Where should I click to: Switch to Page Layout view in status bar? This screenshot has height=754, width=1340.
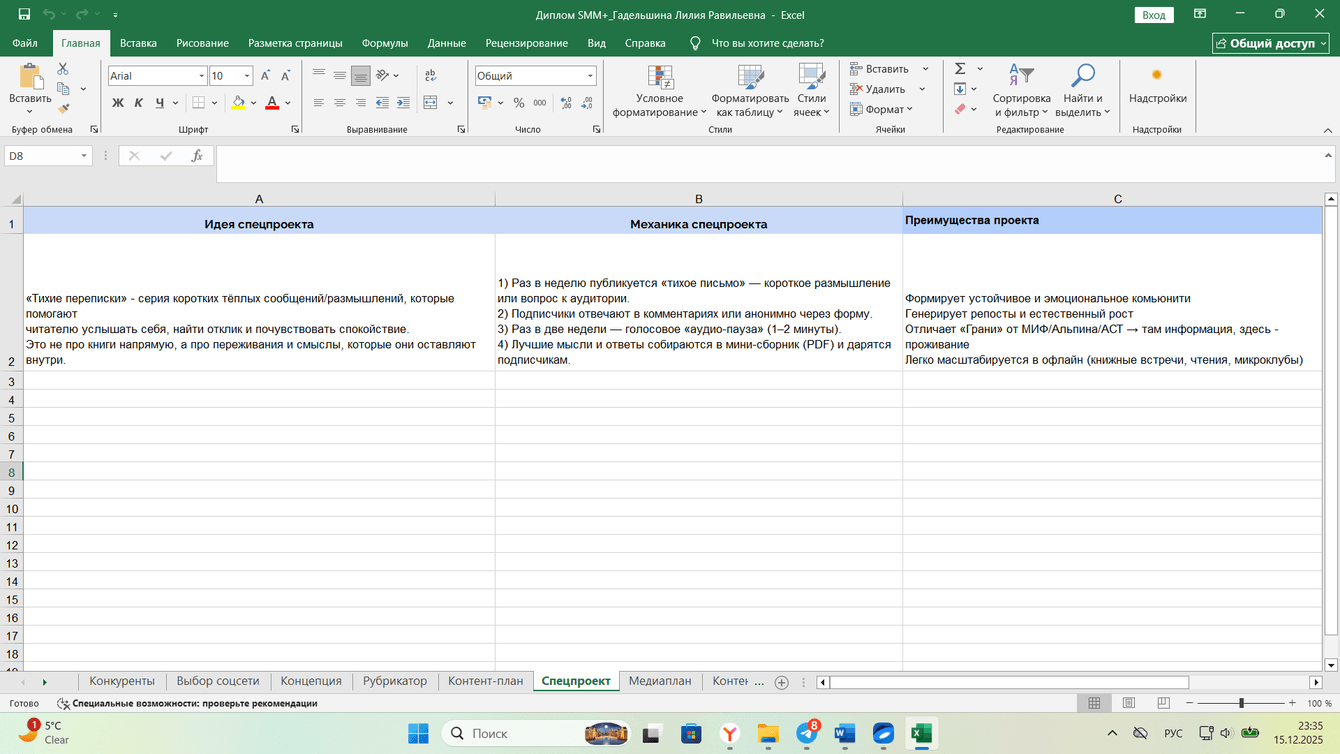(x=1128, y=703)
